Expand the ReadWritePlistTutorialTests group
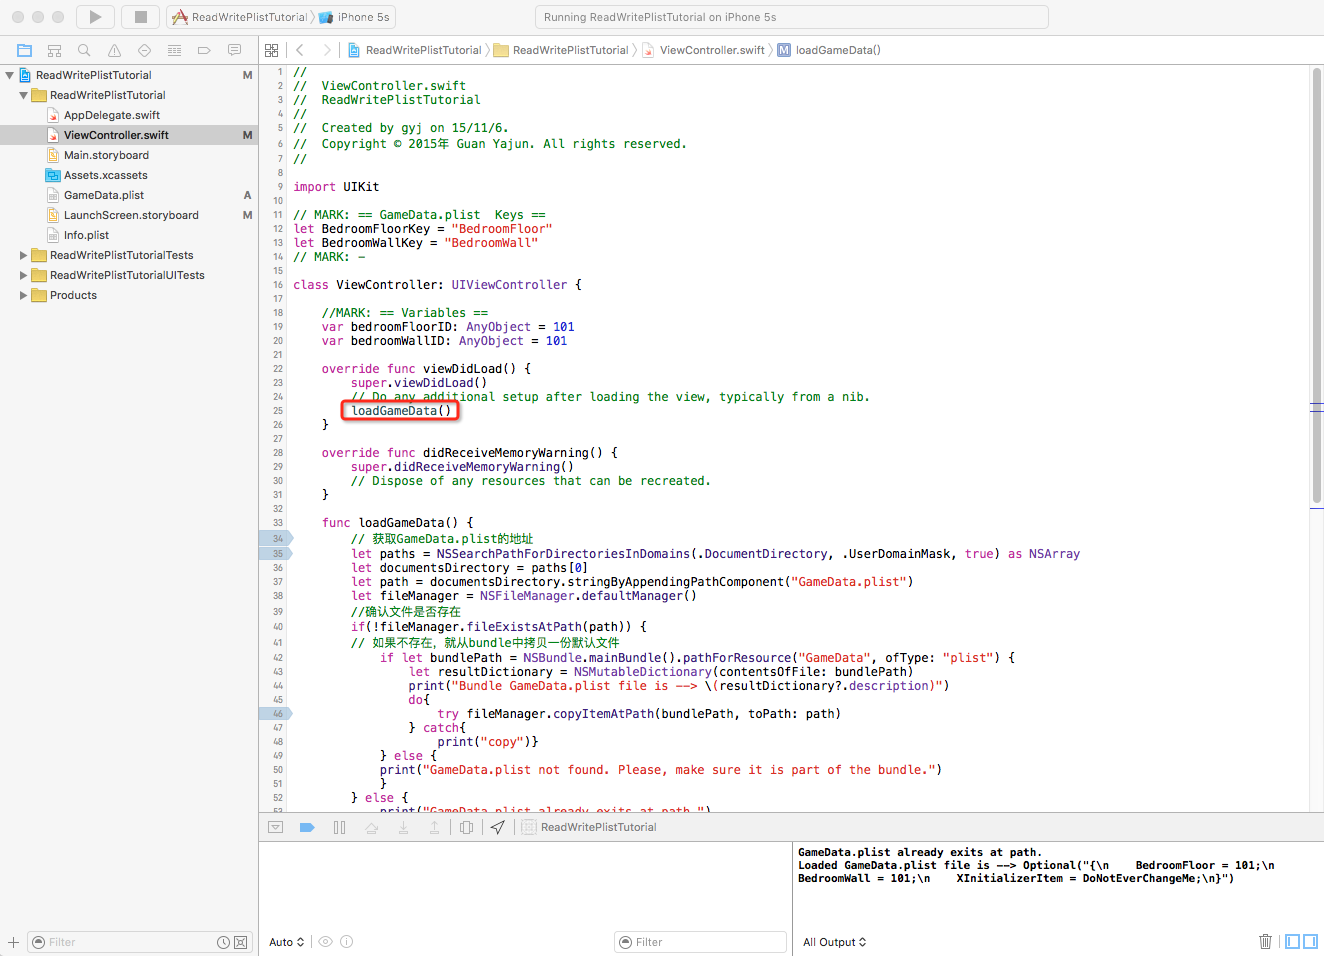This screenshot has width=1324, height=956. point(23,255)
